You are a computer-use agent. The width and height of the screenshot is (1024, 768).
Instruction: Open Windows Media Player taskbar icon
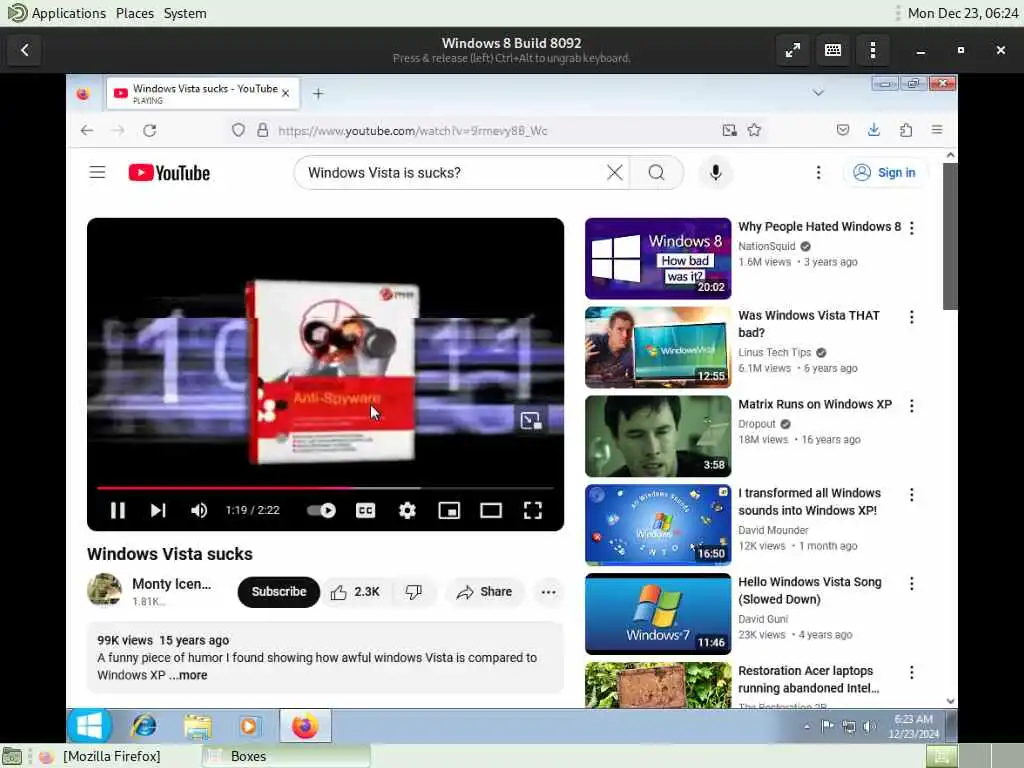249,726
